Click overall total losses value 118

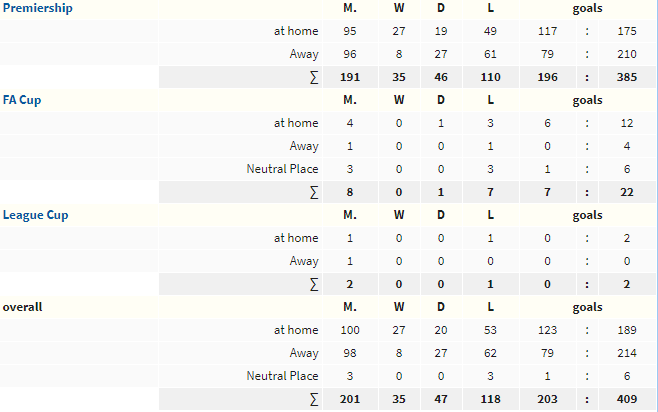tap(490, 399)
